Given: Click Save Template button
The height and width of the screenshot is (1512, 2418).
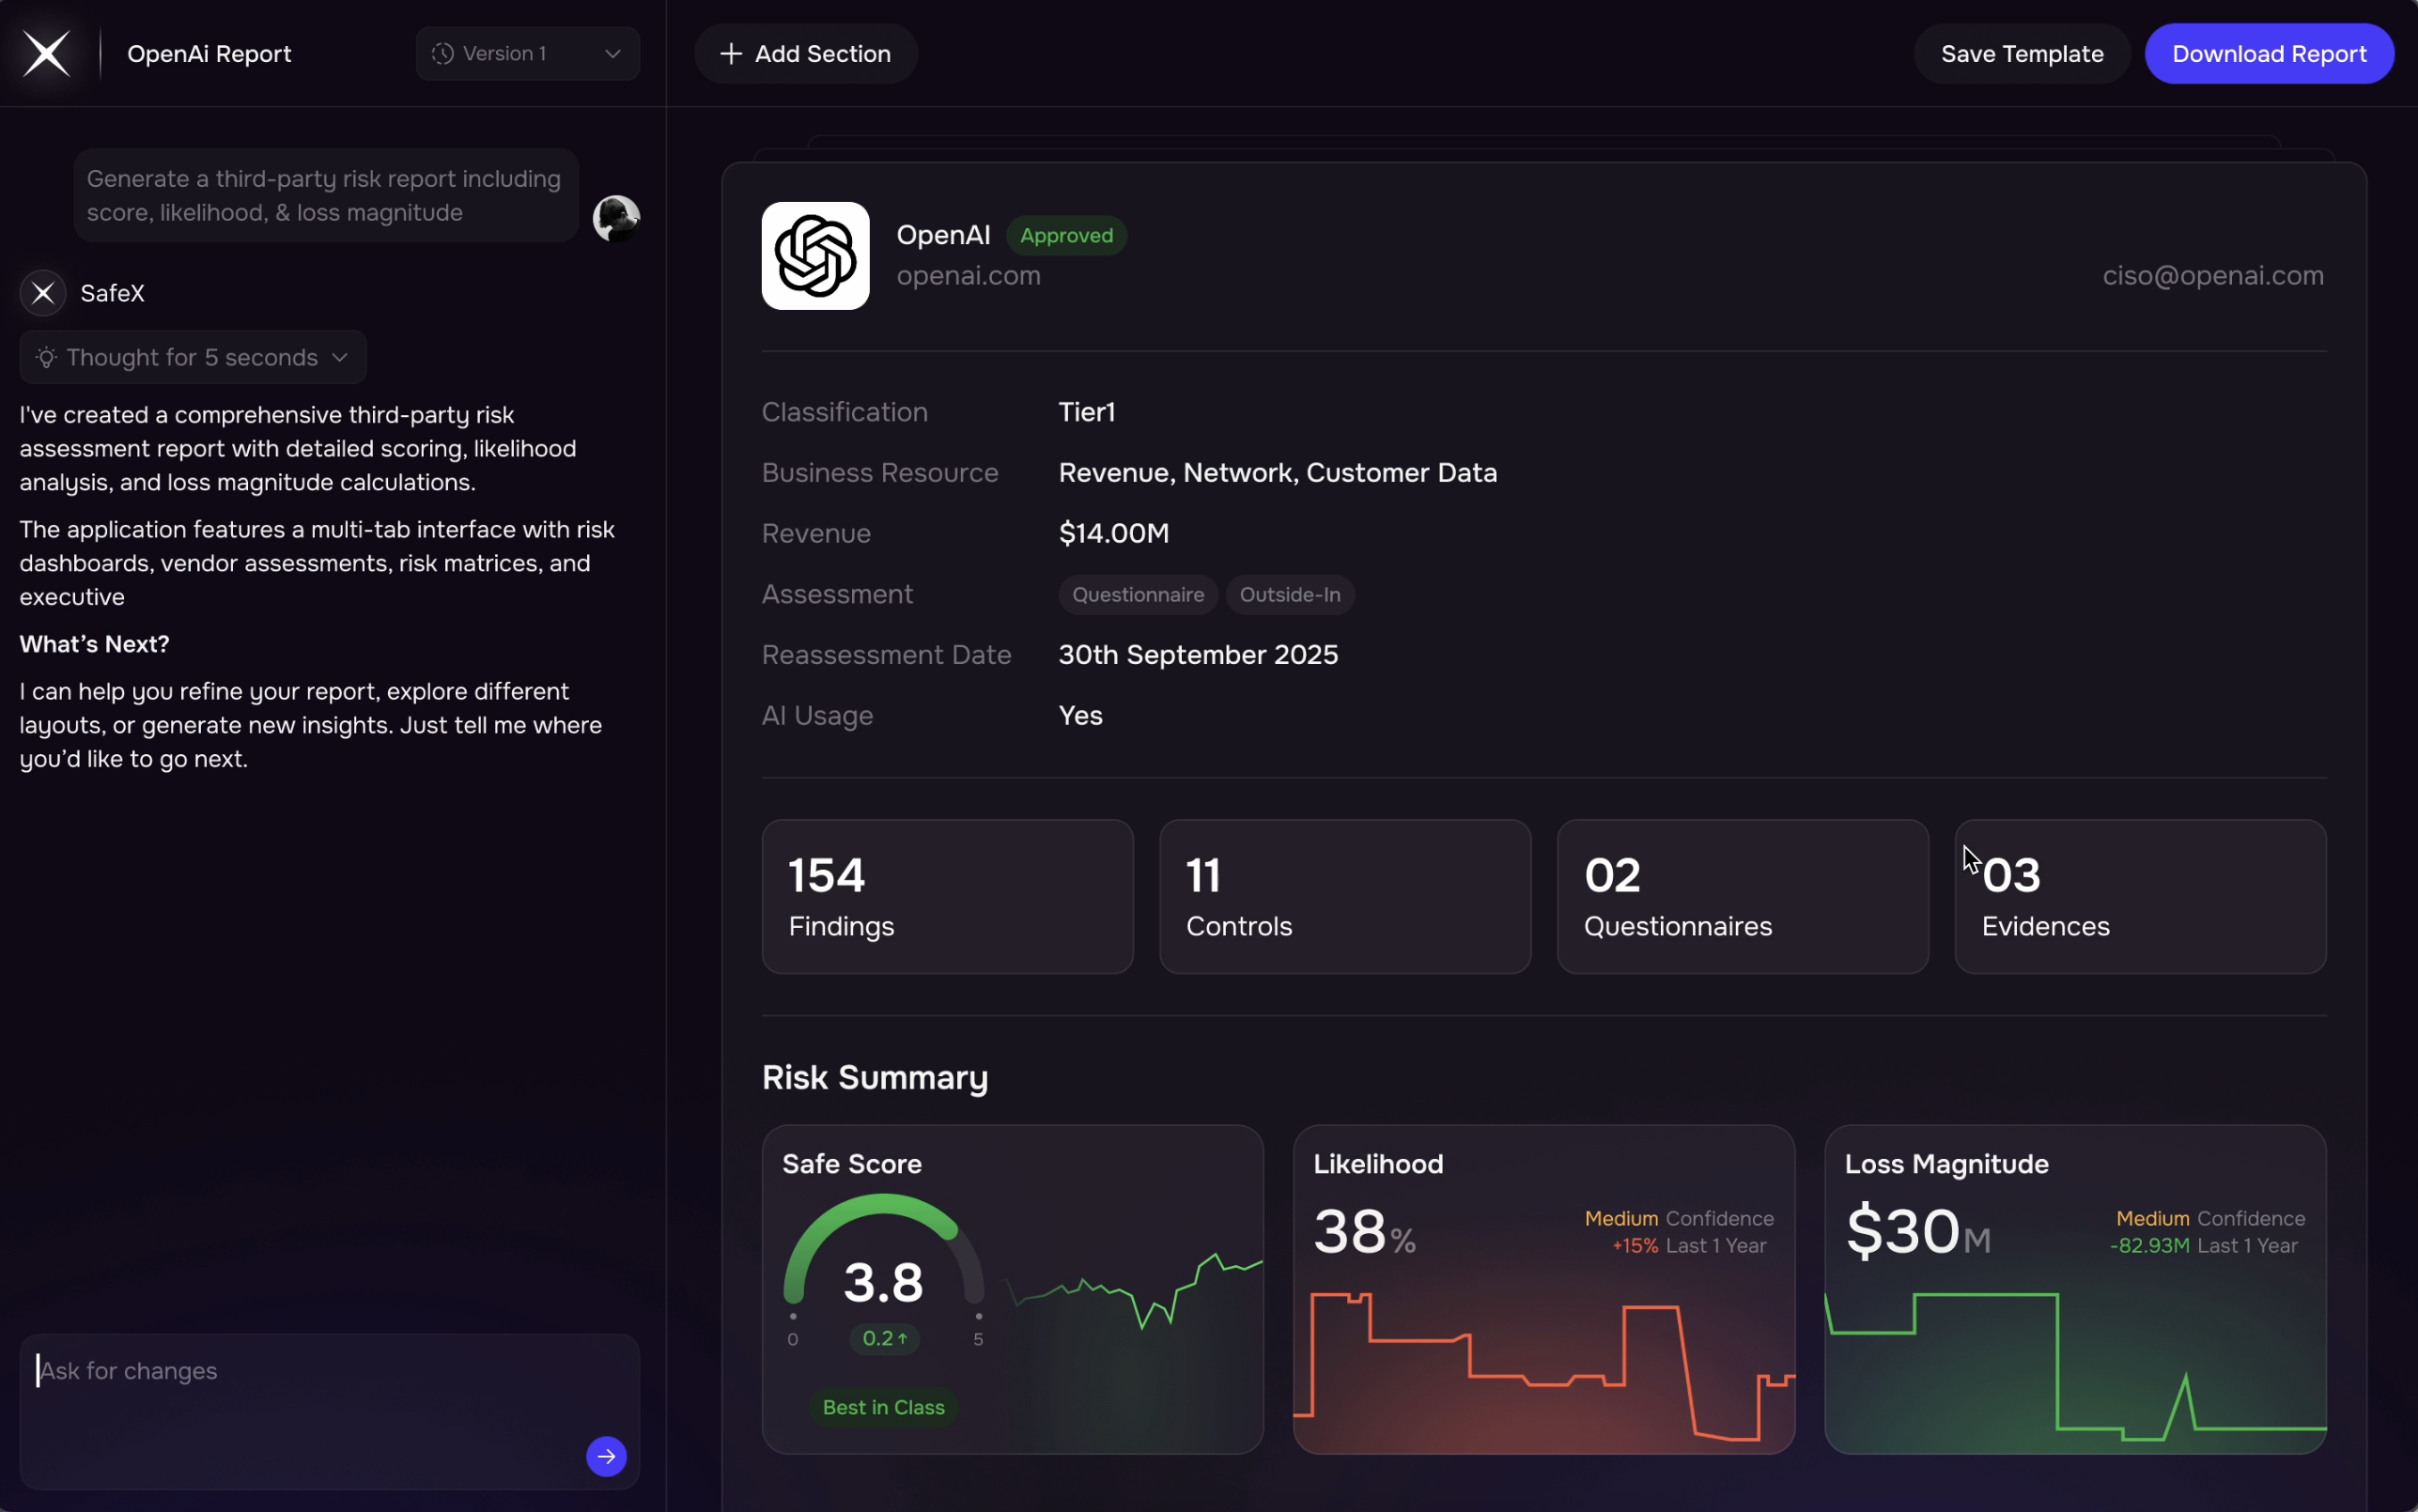Looking at the screenshot, I should [x=2021, y=54].
